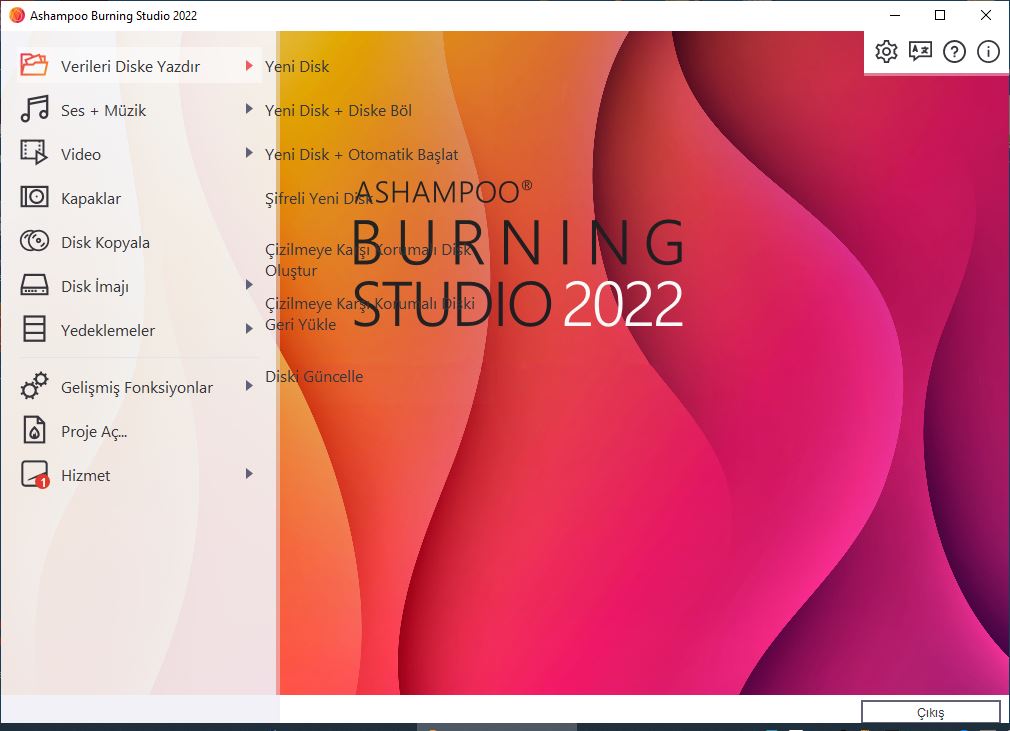Click the Hizmet icon with notification badge
This screenshot has width=1010, height=731.
(x=35, y=474)
